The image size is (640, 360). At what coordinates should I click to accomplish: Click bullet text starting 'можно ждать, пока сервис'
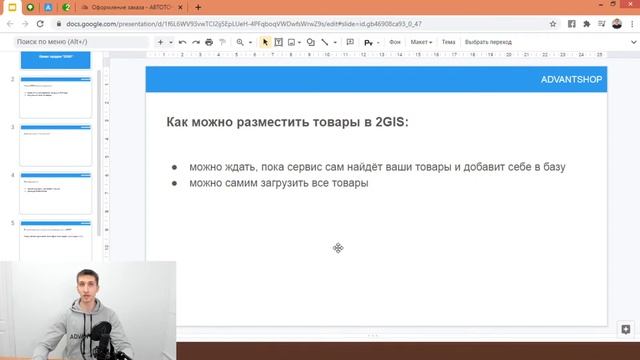tap(377, 167)
